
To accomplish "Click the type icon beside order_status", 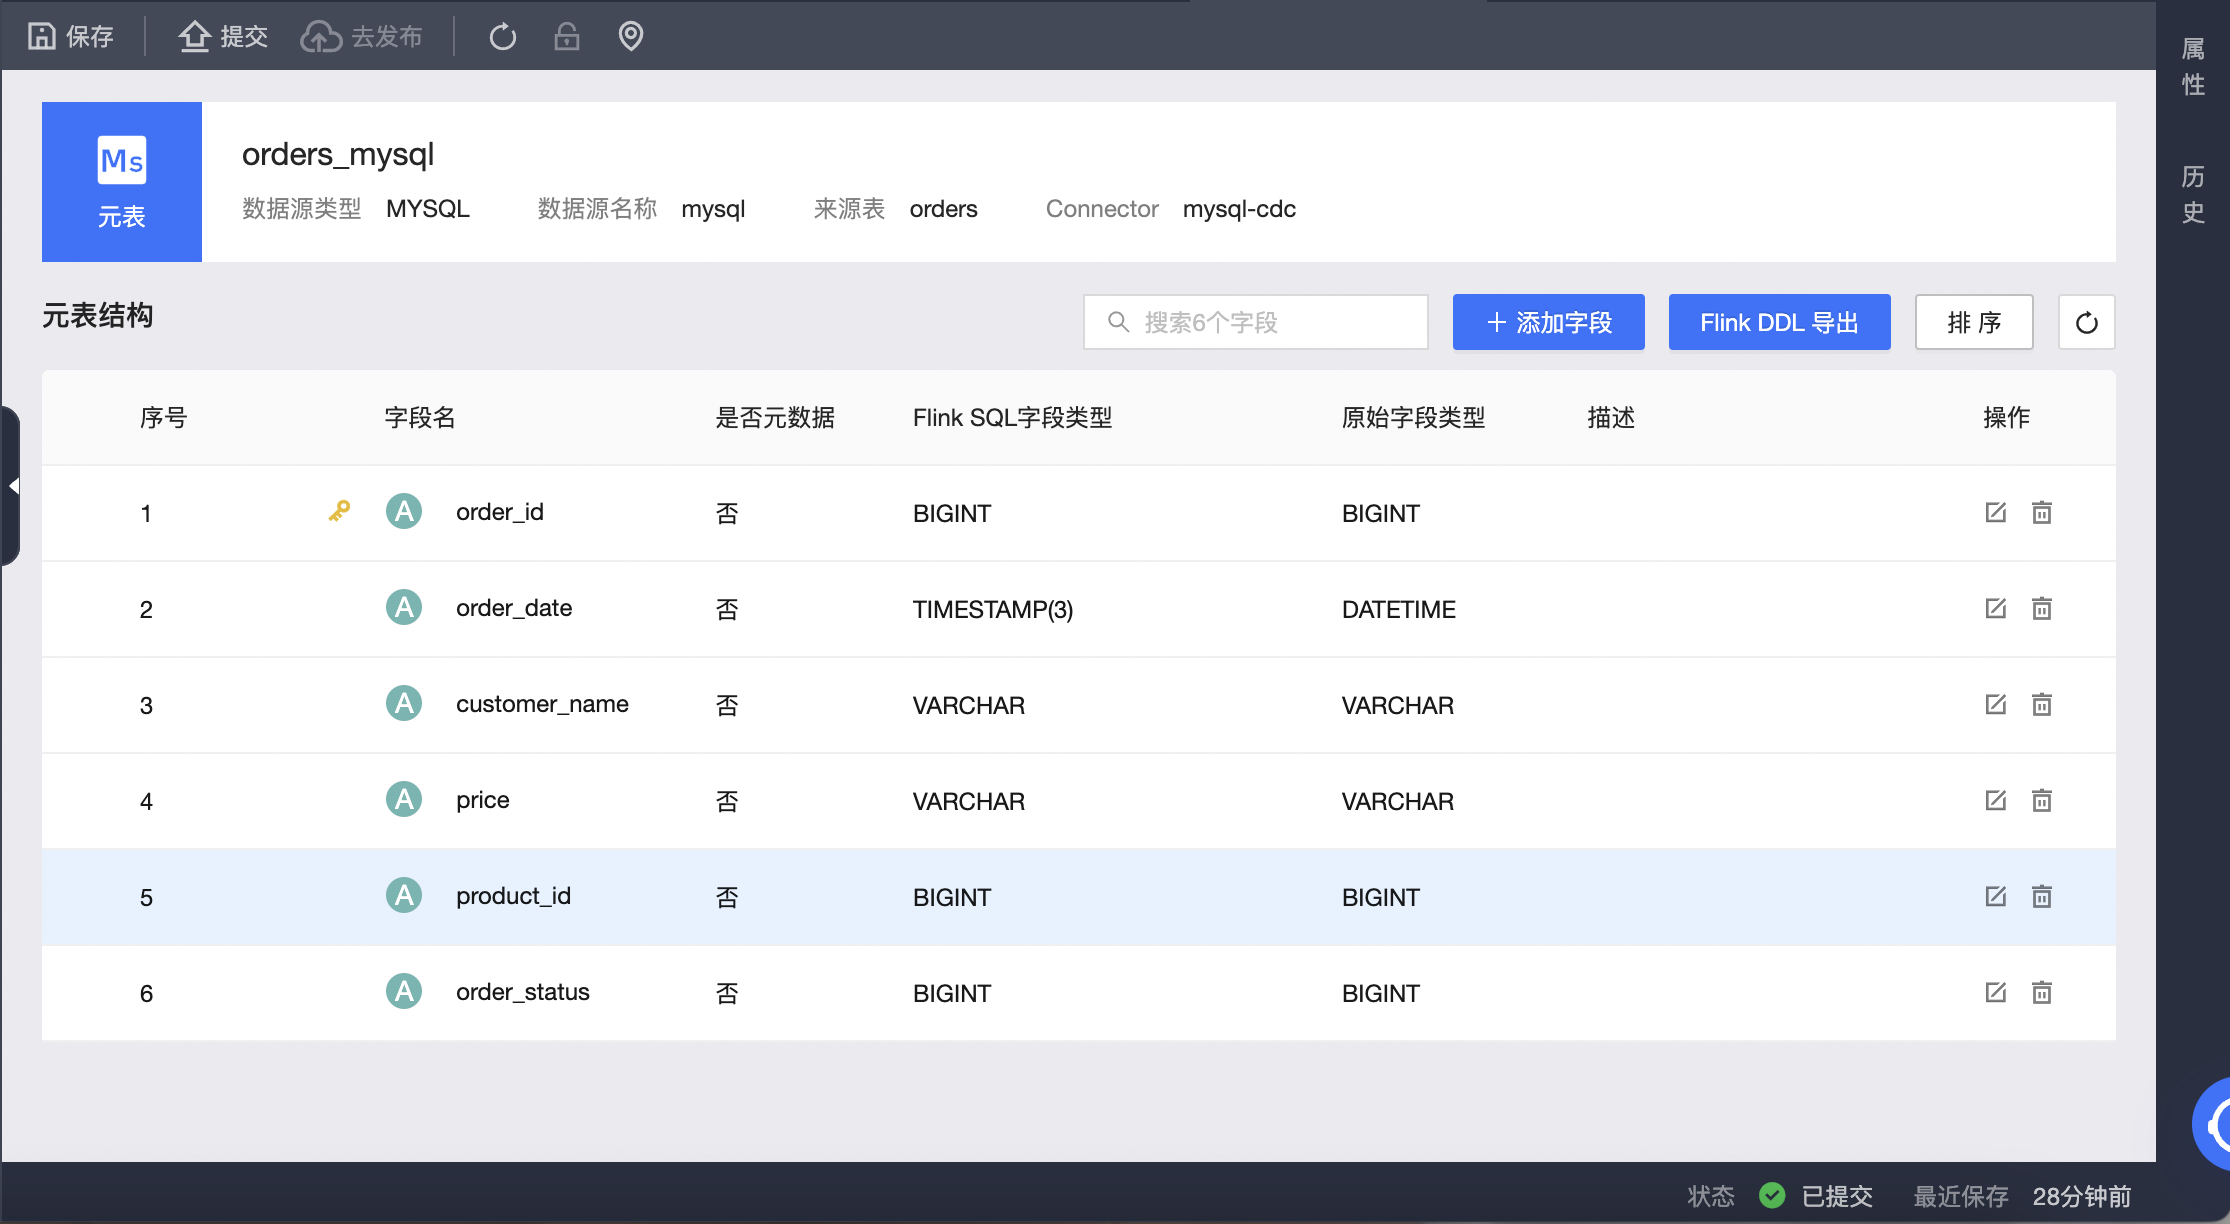I will coord(404,991).
